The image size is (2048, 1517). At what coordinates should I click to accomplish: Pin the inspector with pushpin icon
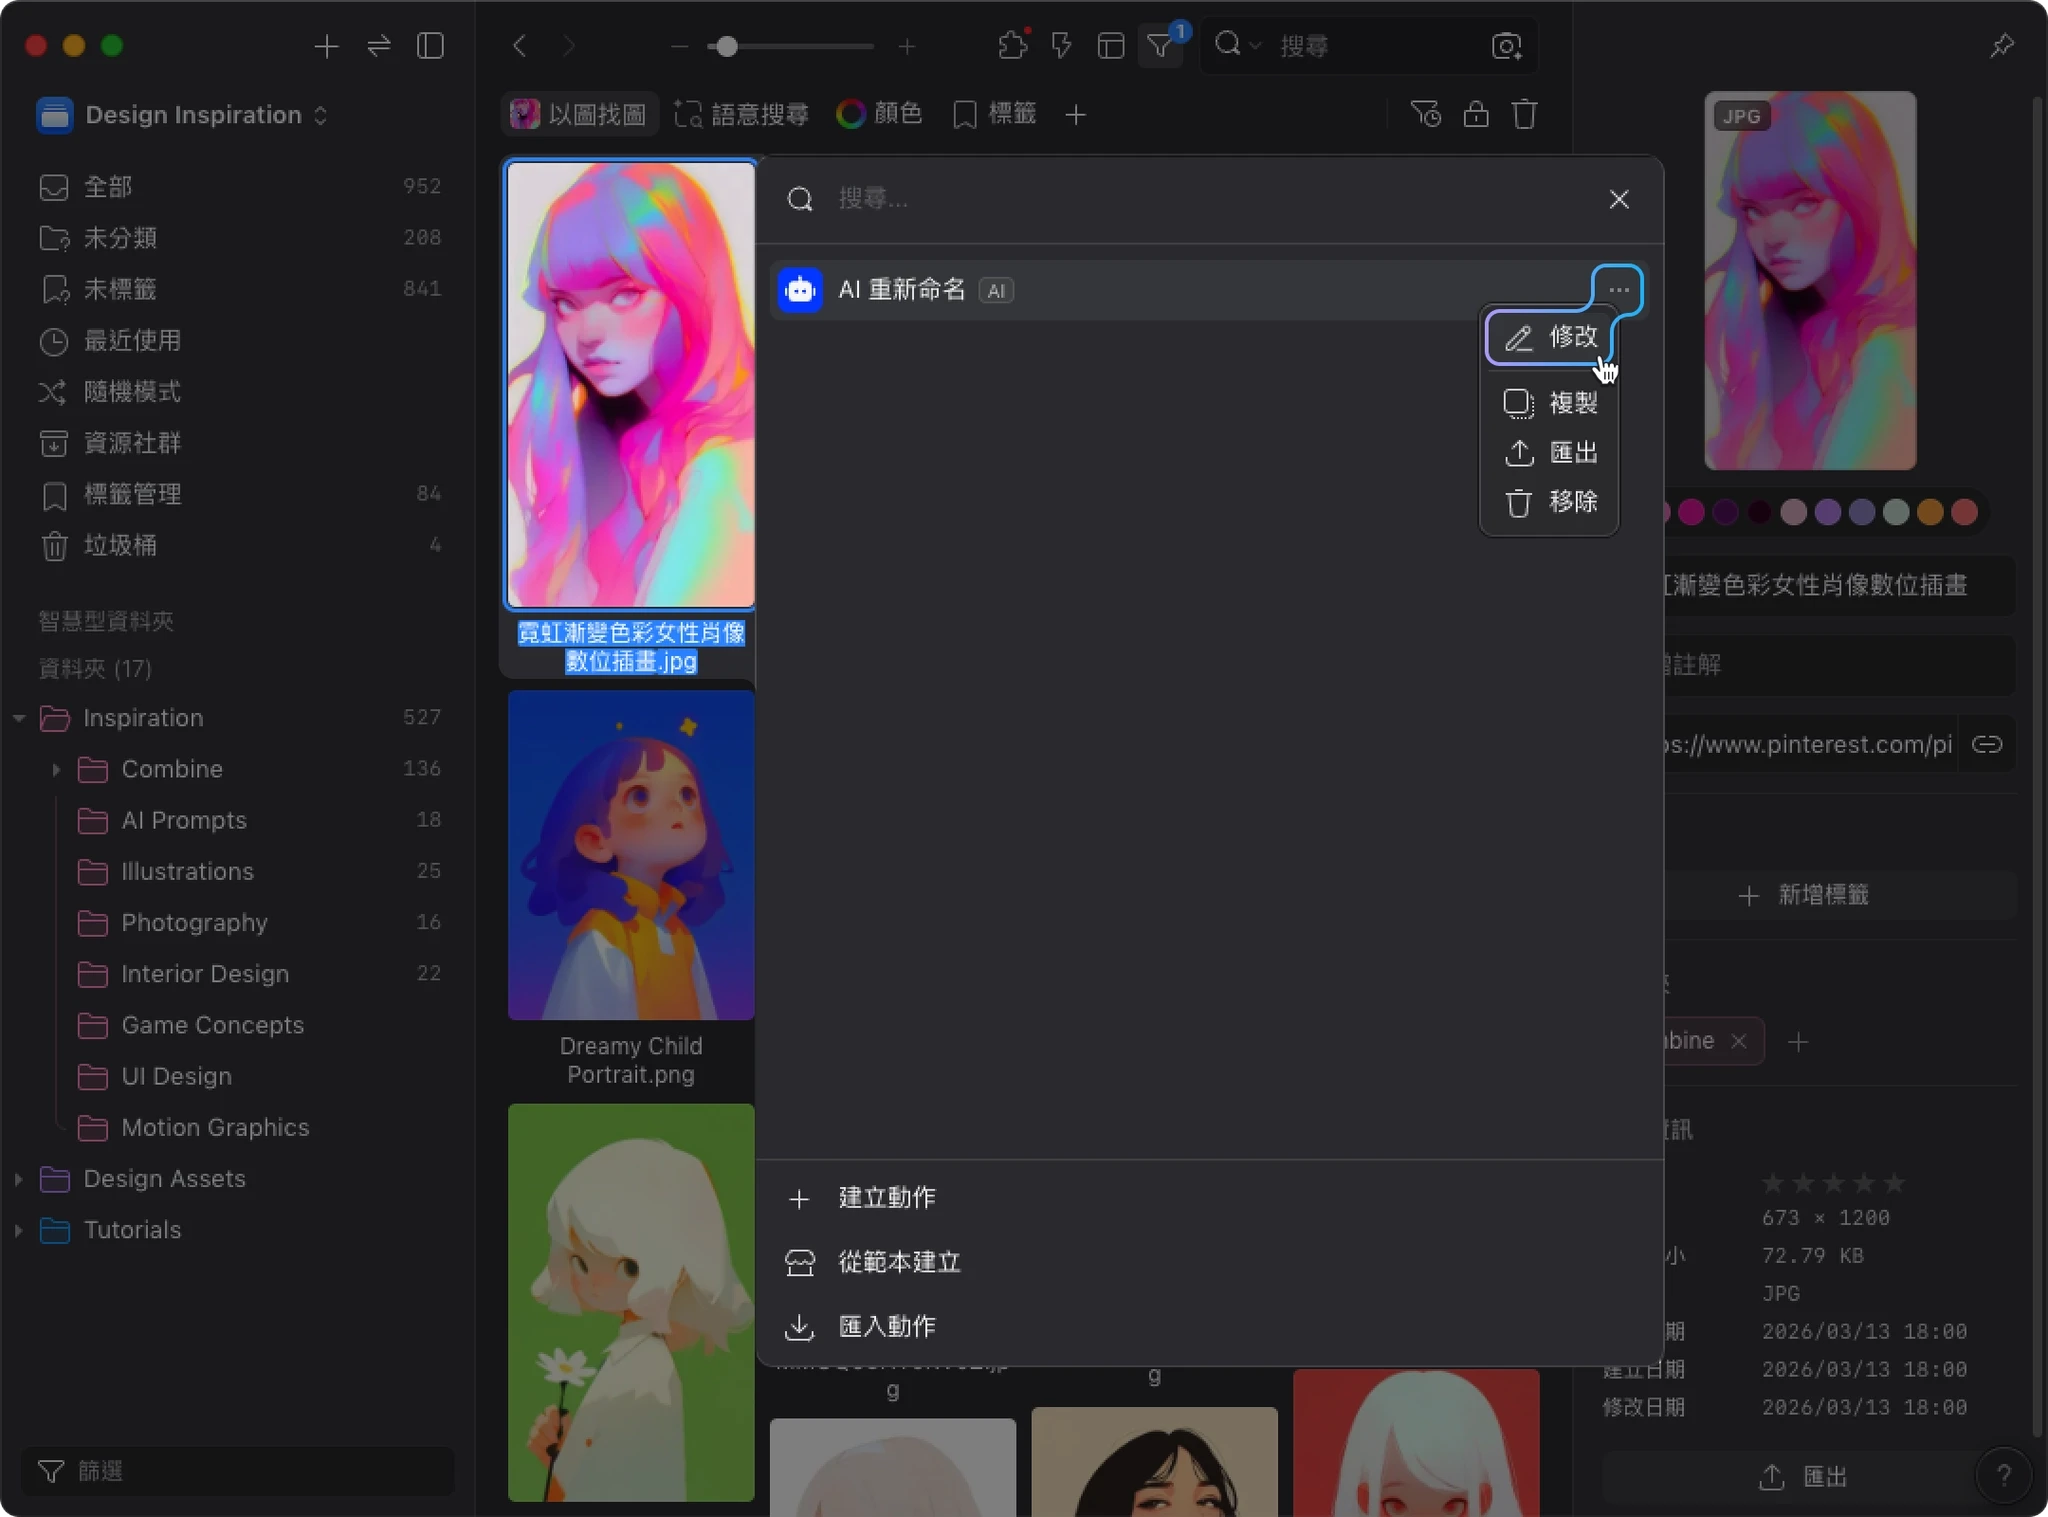pyautogui.click(x=2001, y=46)
